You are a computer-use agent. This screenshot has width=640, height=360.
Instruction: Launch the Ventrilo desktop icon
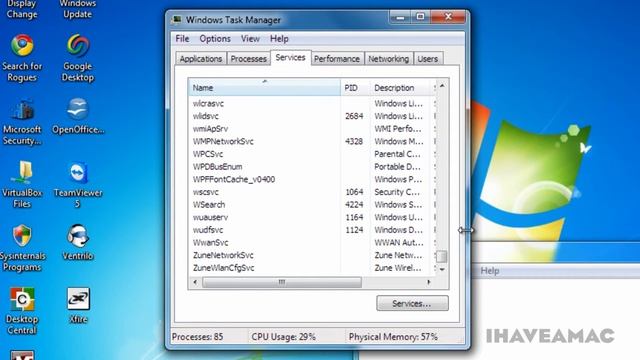point(78,242)
